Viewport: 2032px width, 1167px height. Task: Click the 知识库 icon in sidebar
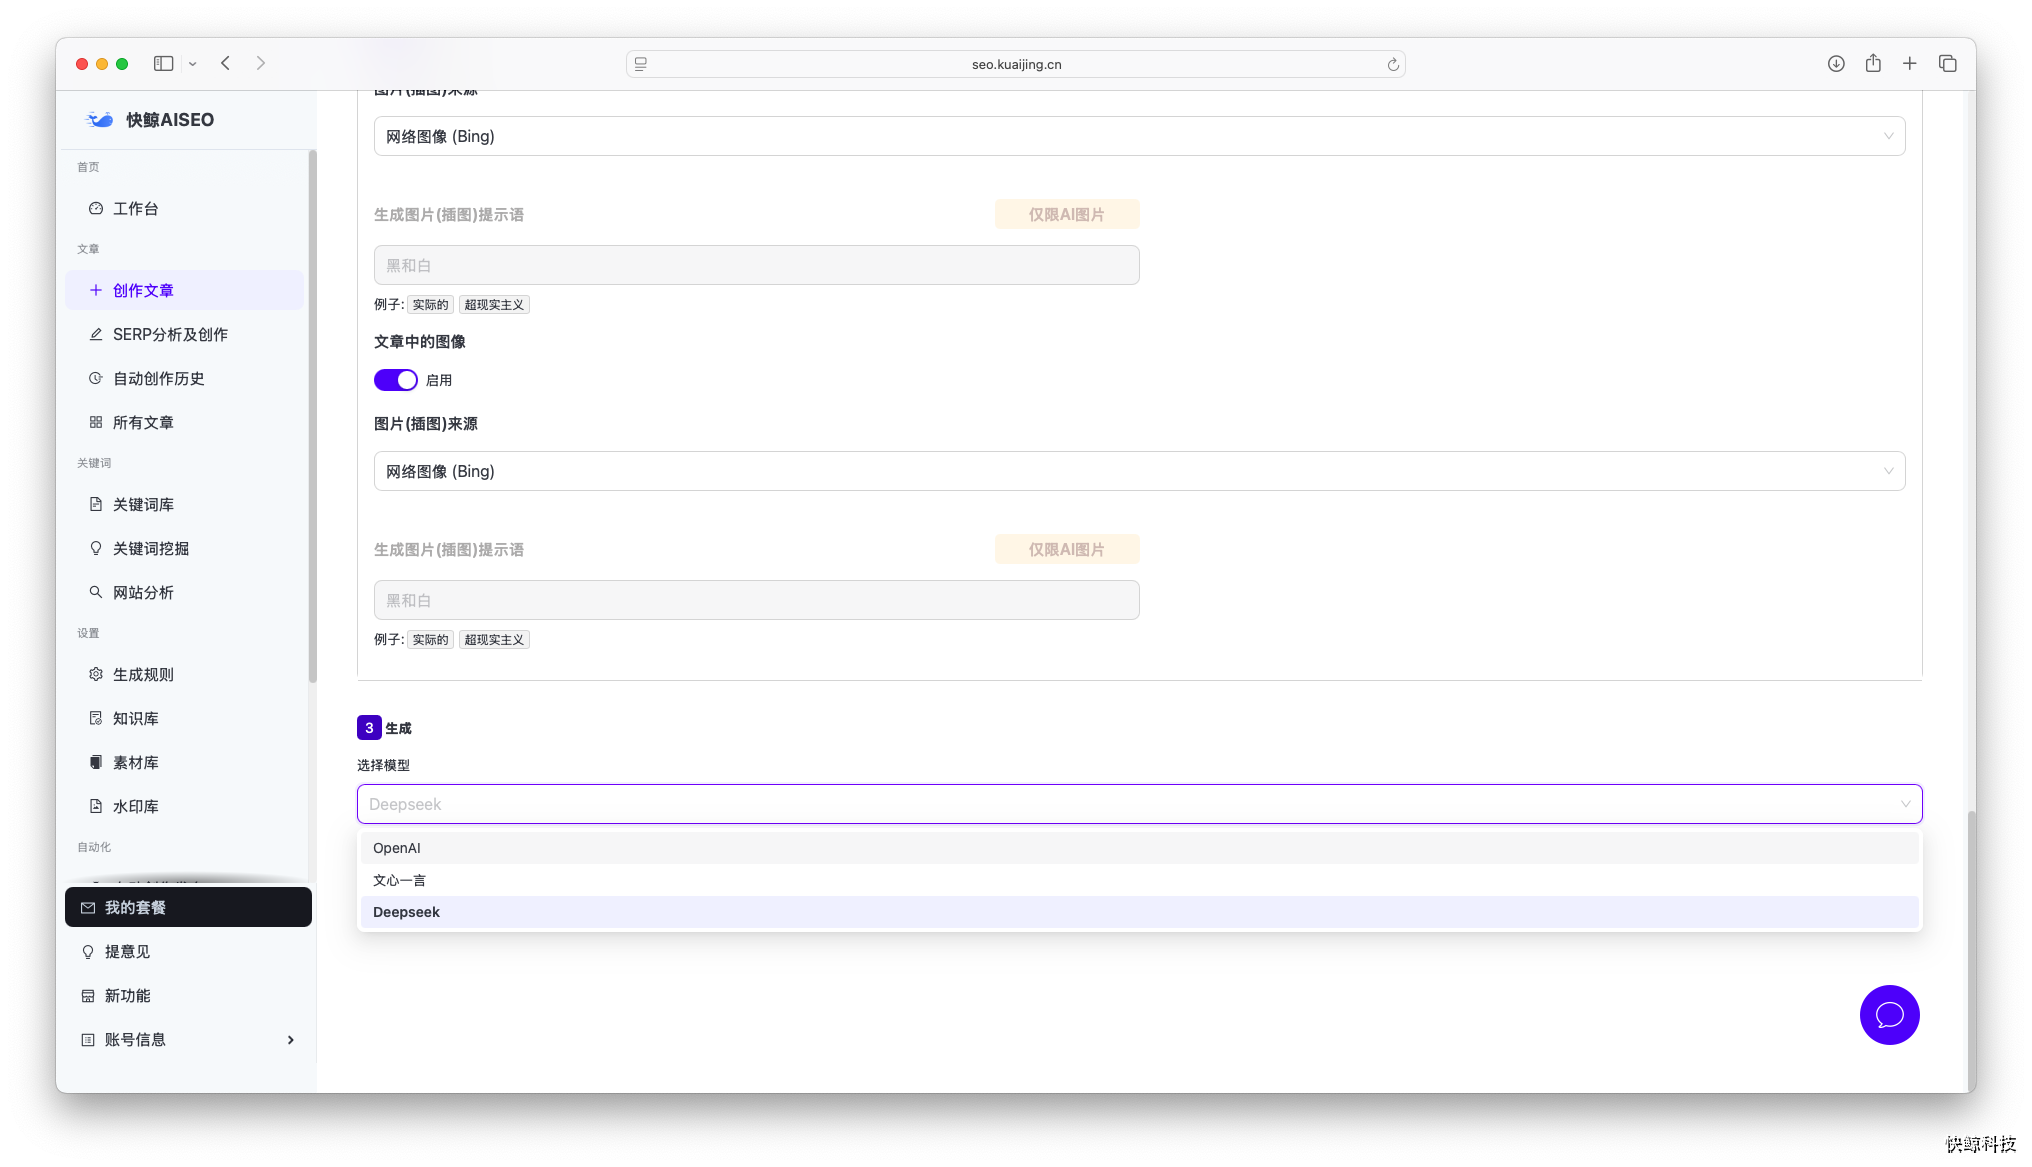pyautogui.click(x=96, y=718)
